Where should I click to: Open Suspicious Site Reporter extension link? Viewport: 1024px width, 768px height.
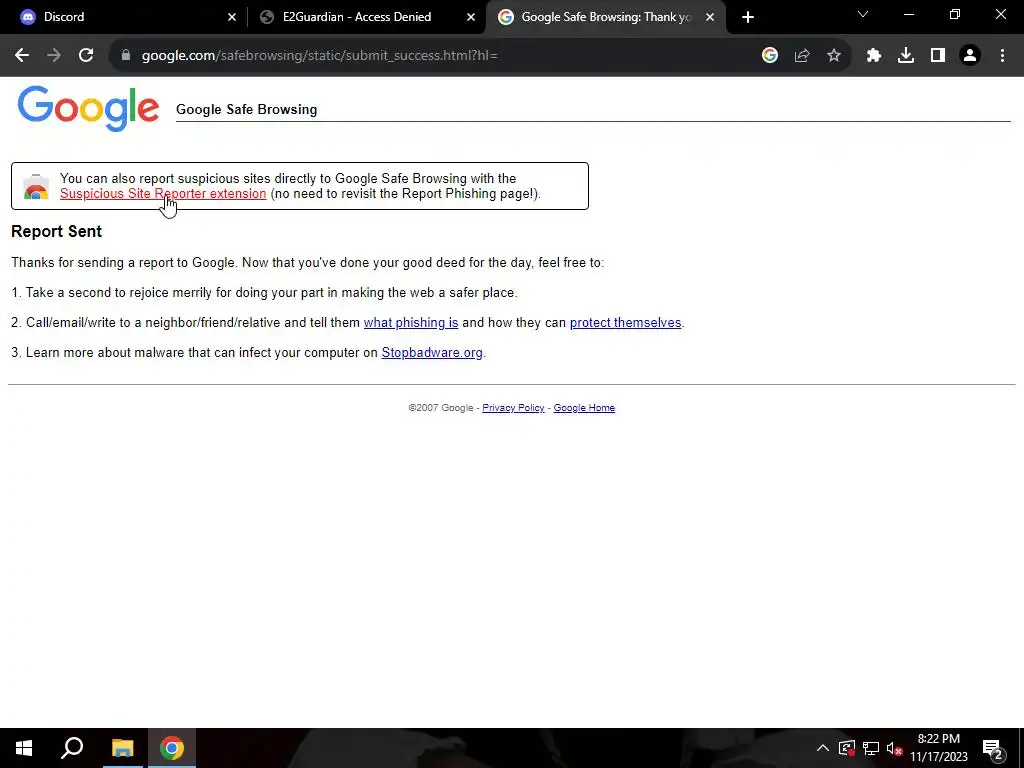[163, 194]
